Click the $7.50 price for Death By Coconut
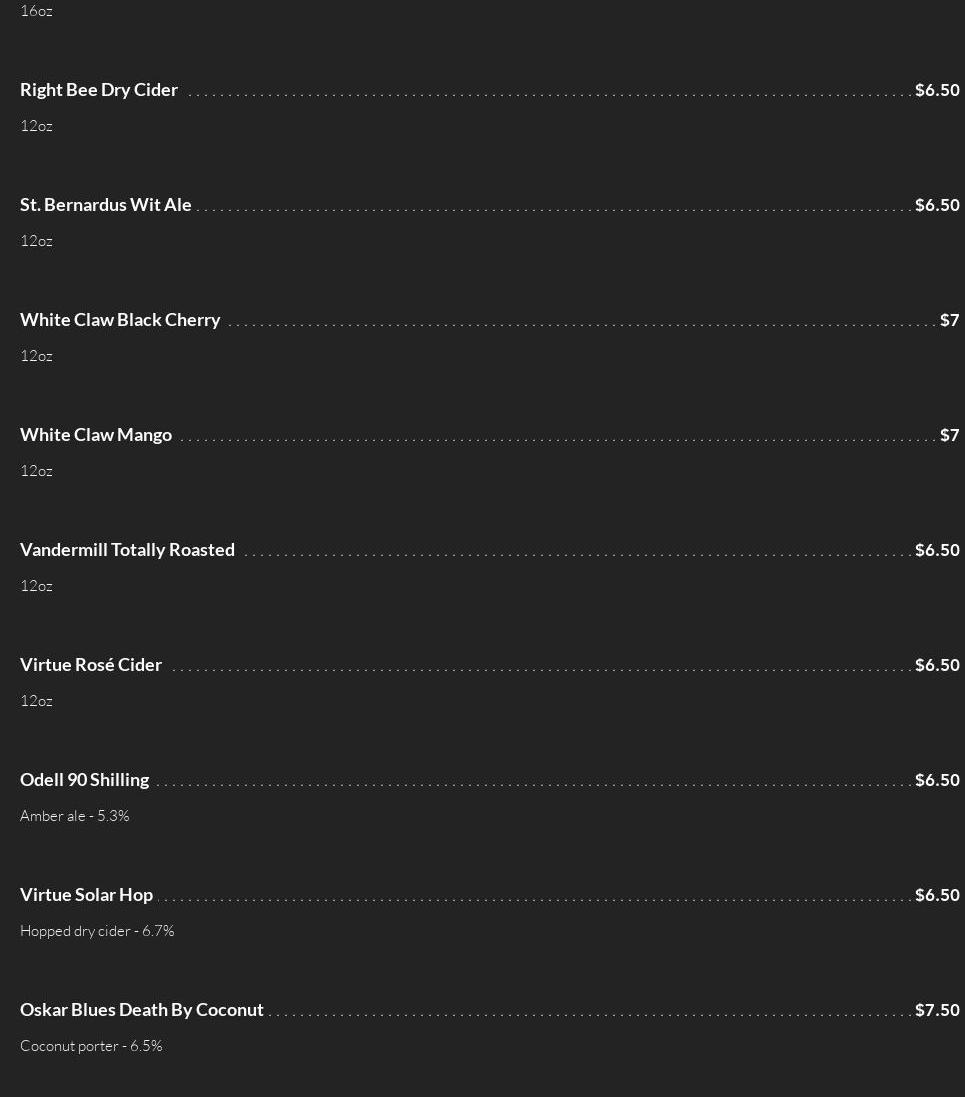 click(937, 1010)
